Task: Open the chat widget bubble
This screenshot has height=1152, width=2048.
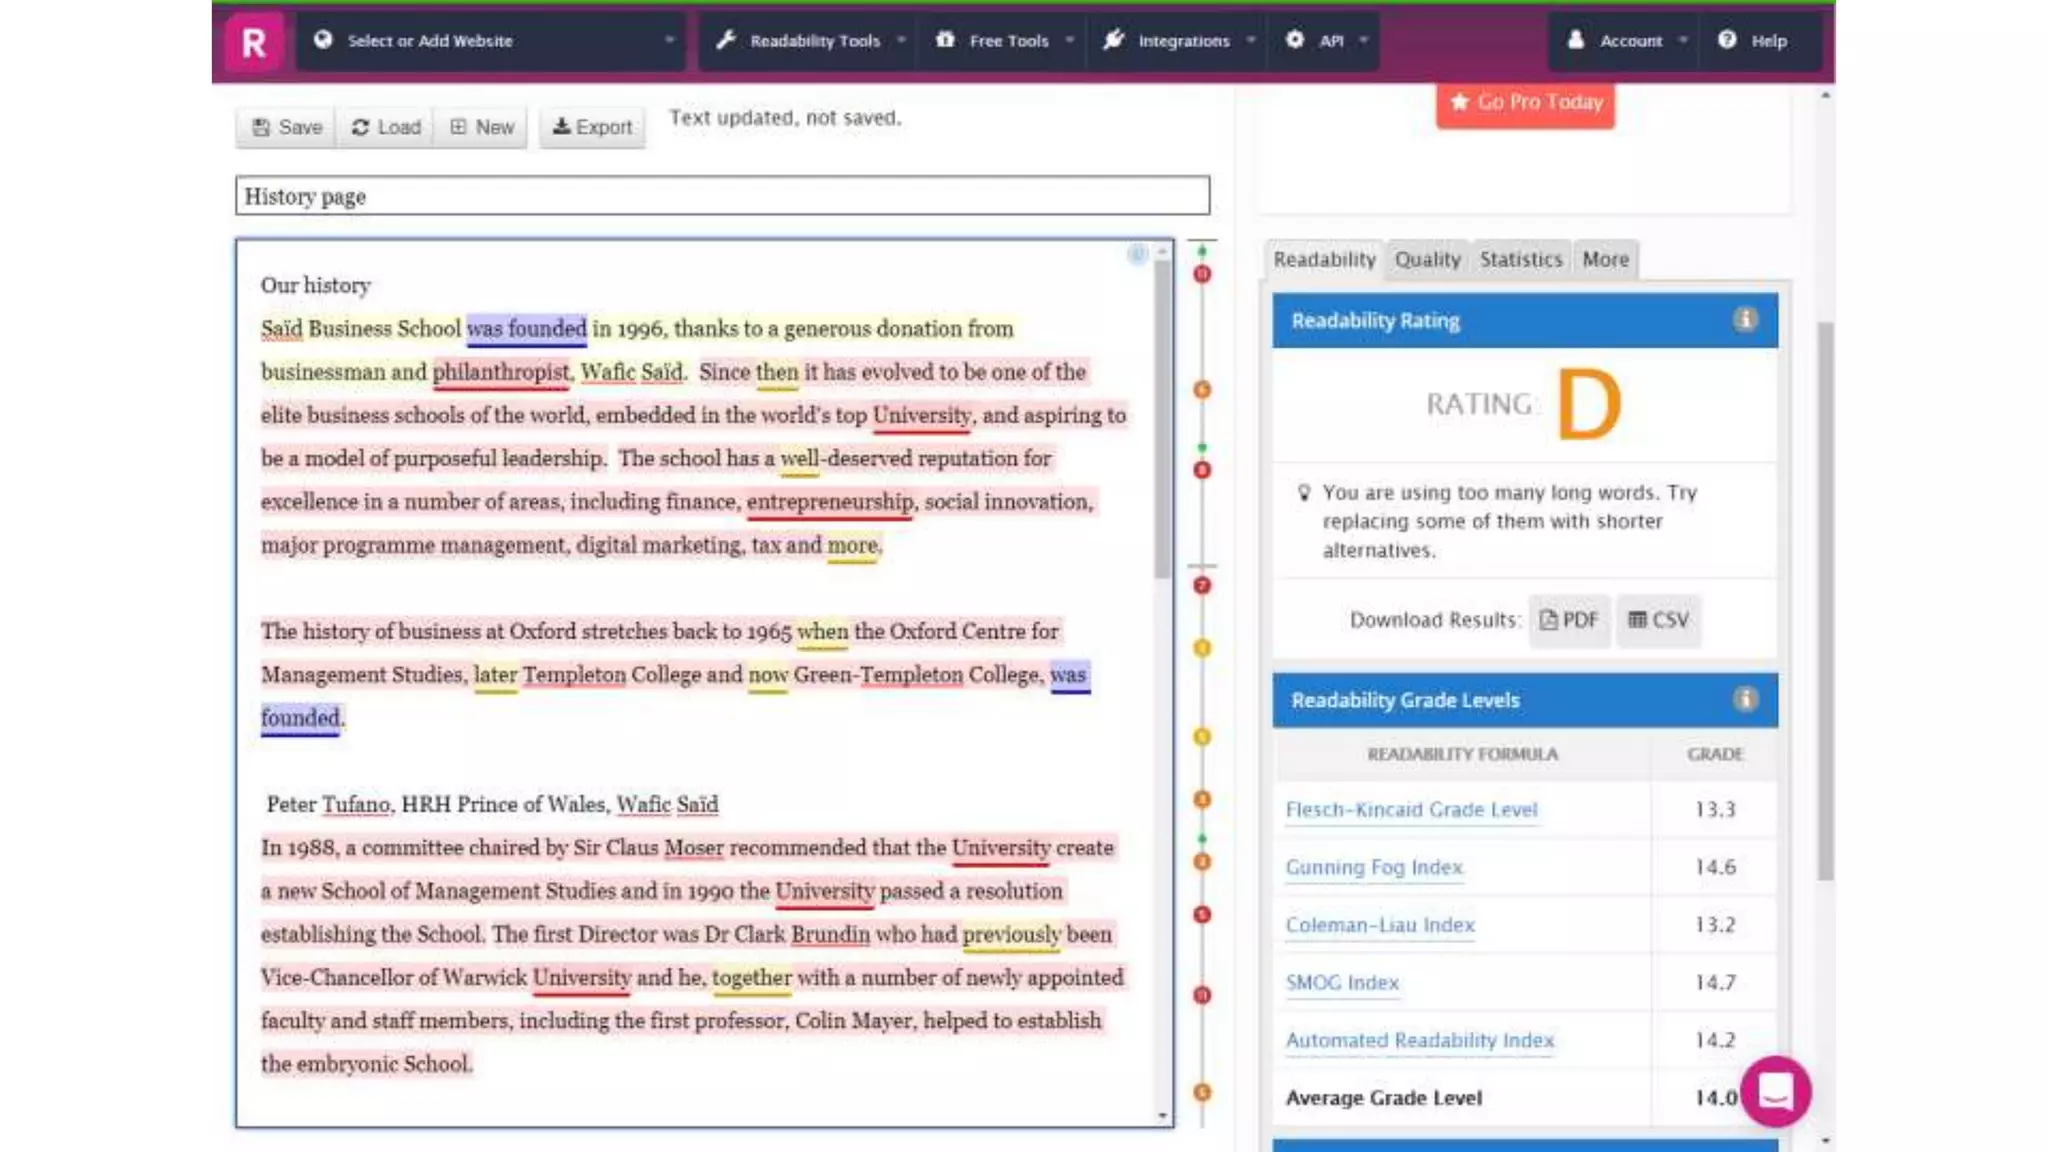Action: [x=1776, y=1092]
